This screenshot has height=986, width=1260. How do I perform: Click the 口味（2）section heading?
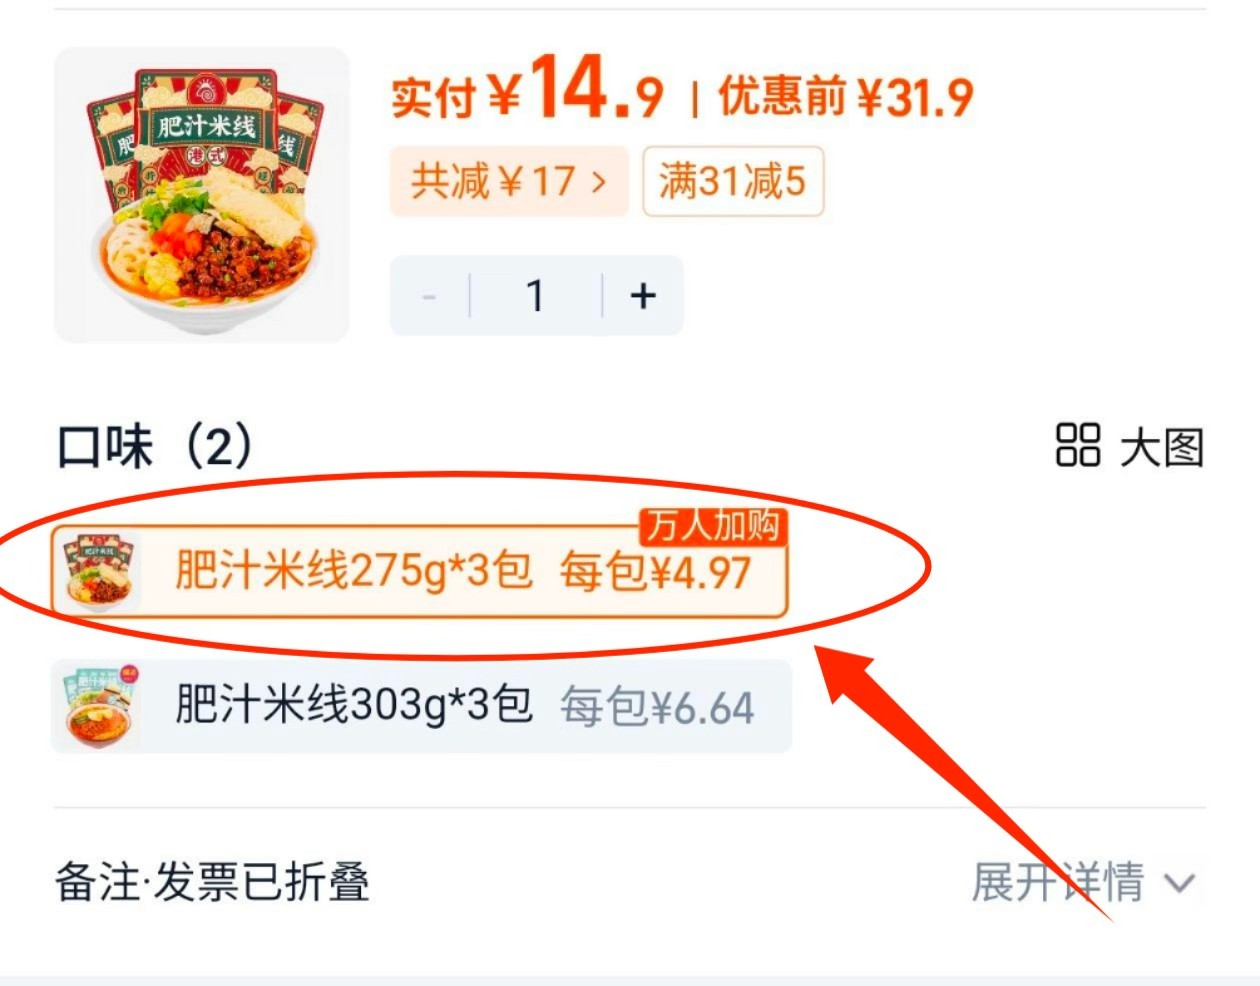click(155, 446)
